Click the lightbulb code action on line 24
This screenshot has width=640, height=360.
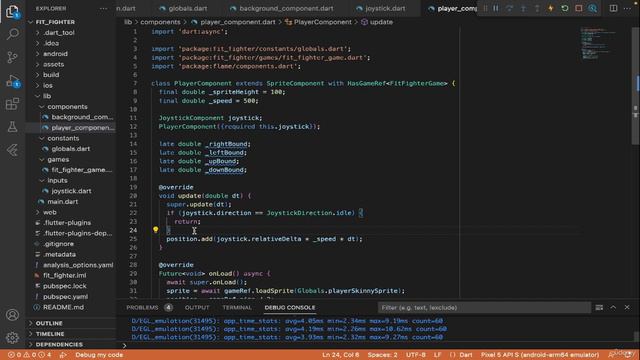156,230
